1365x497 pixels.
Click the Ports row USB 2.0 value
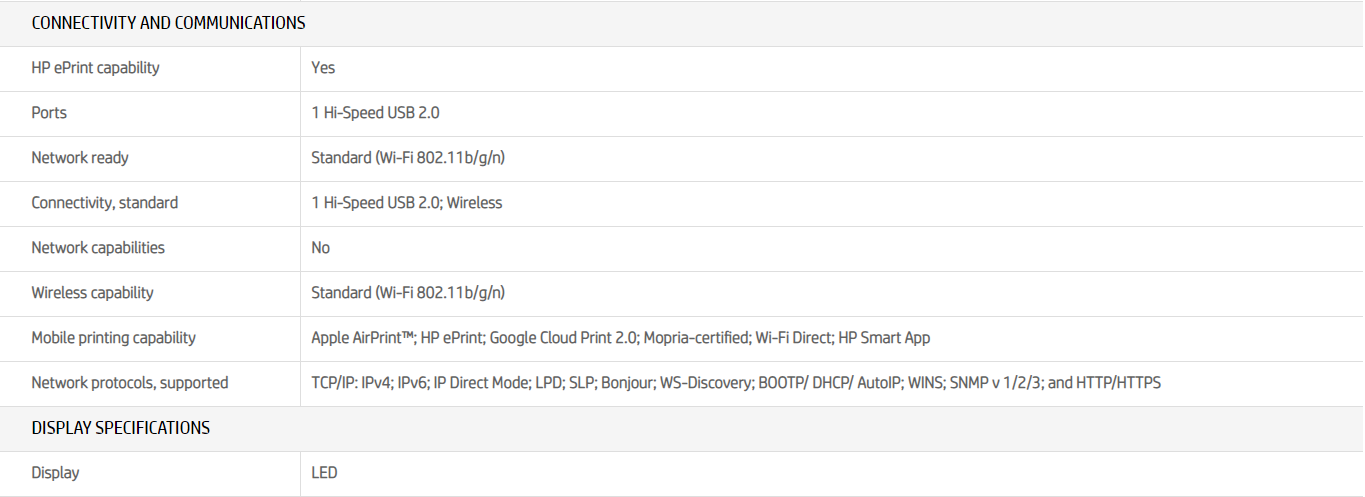(375, 113)
